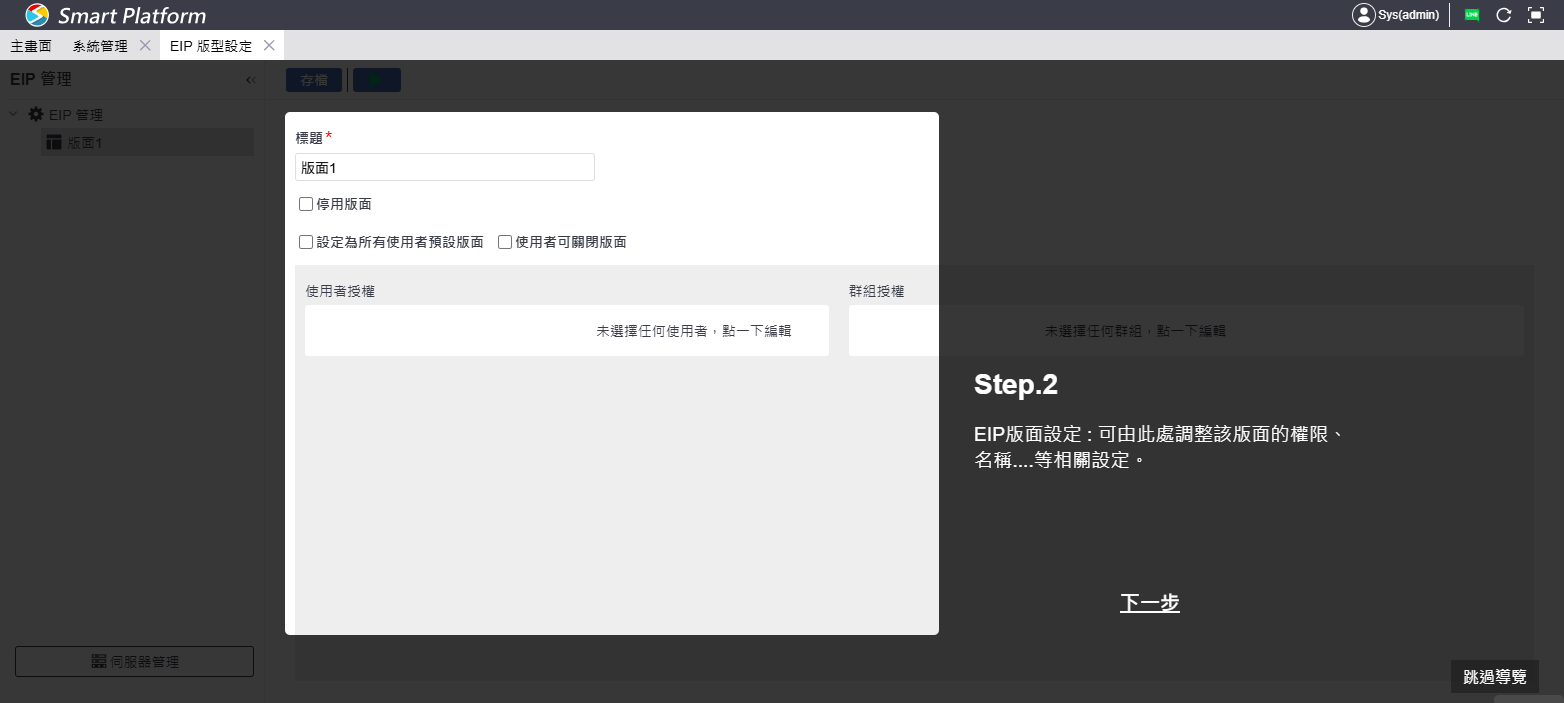The width and height of the screenshot is (1564, 703).
Task: Click the refresh icon in header
Action: coord(1503,15)
